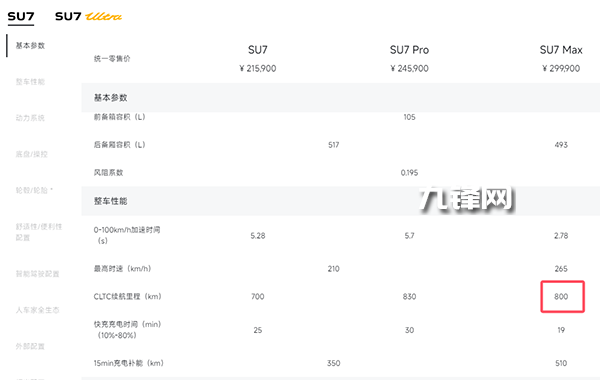Viewport: 600px width, 380px height.
Task: Click the ¥299,900 price for SU7 Max
Action: pyautogui.click(x=561, y=68)
